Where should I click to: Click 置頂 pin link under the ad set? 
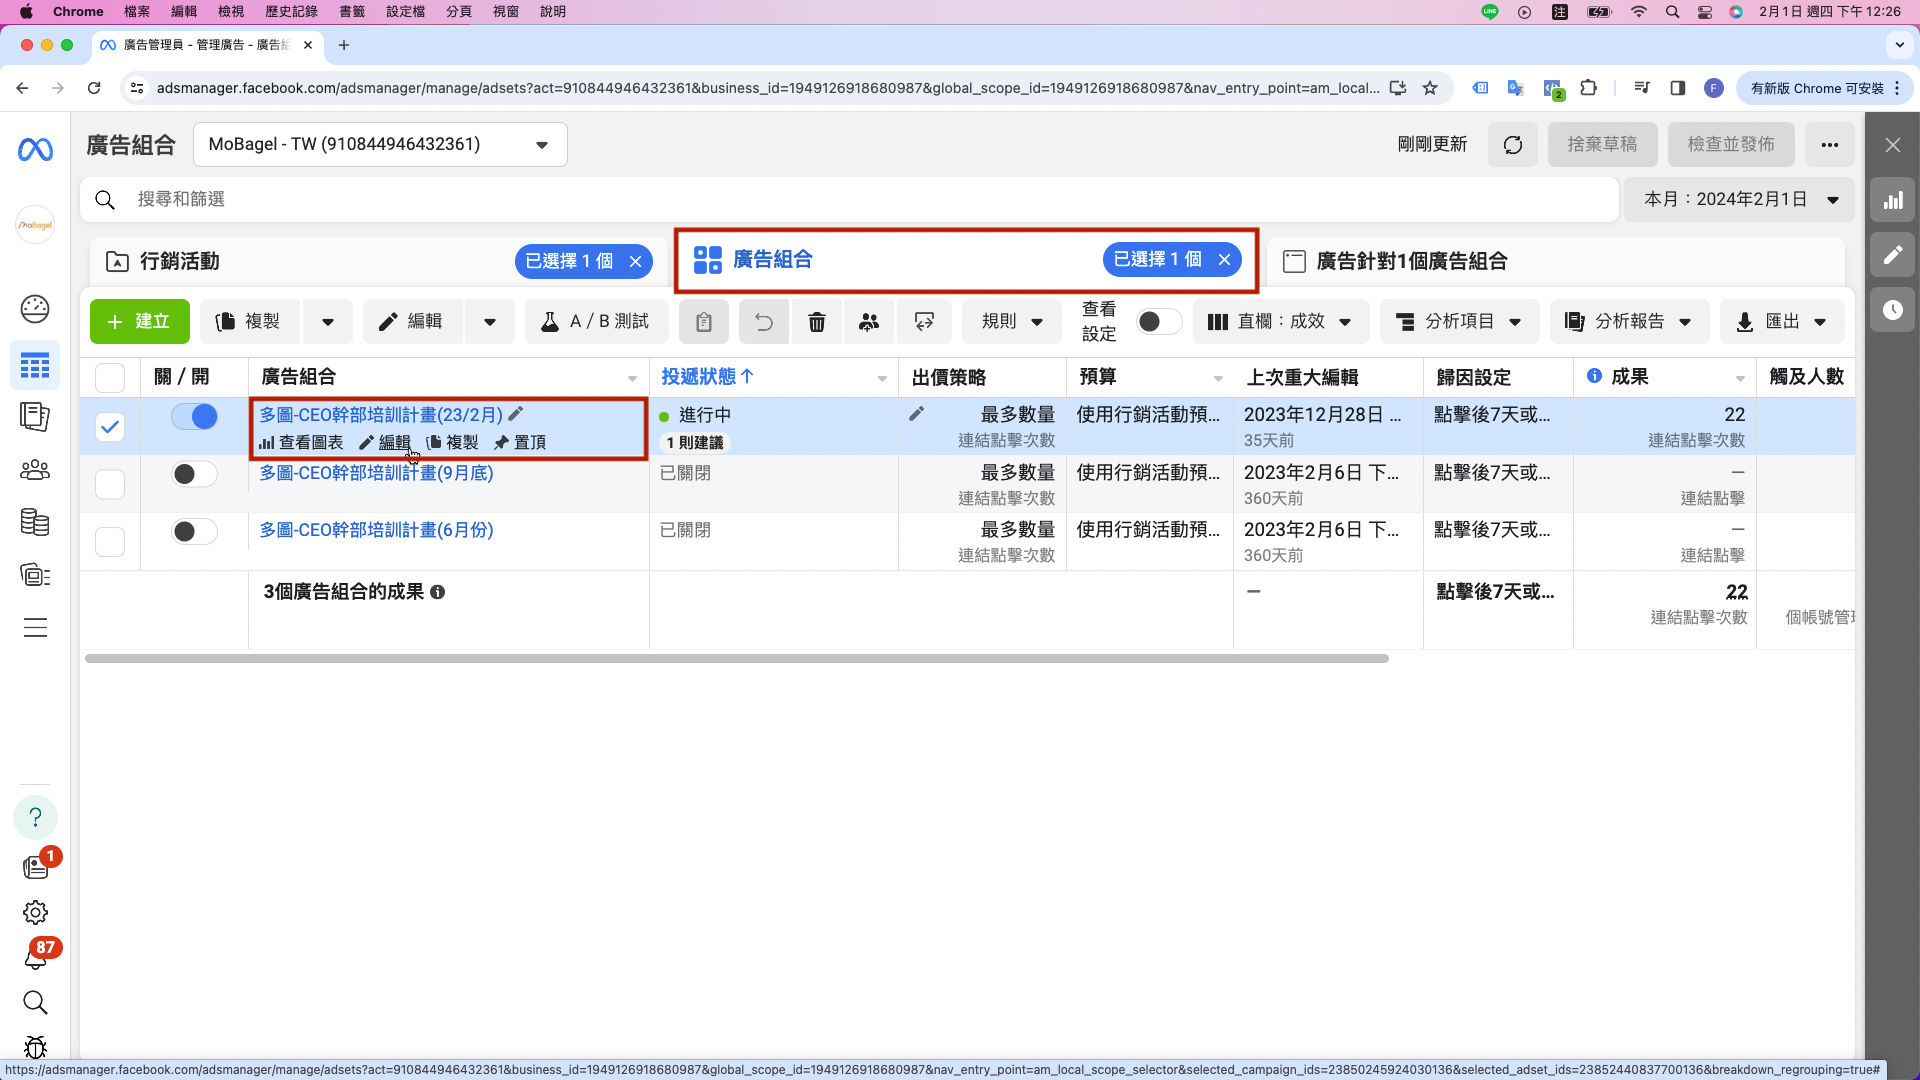click(520, 443)
